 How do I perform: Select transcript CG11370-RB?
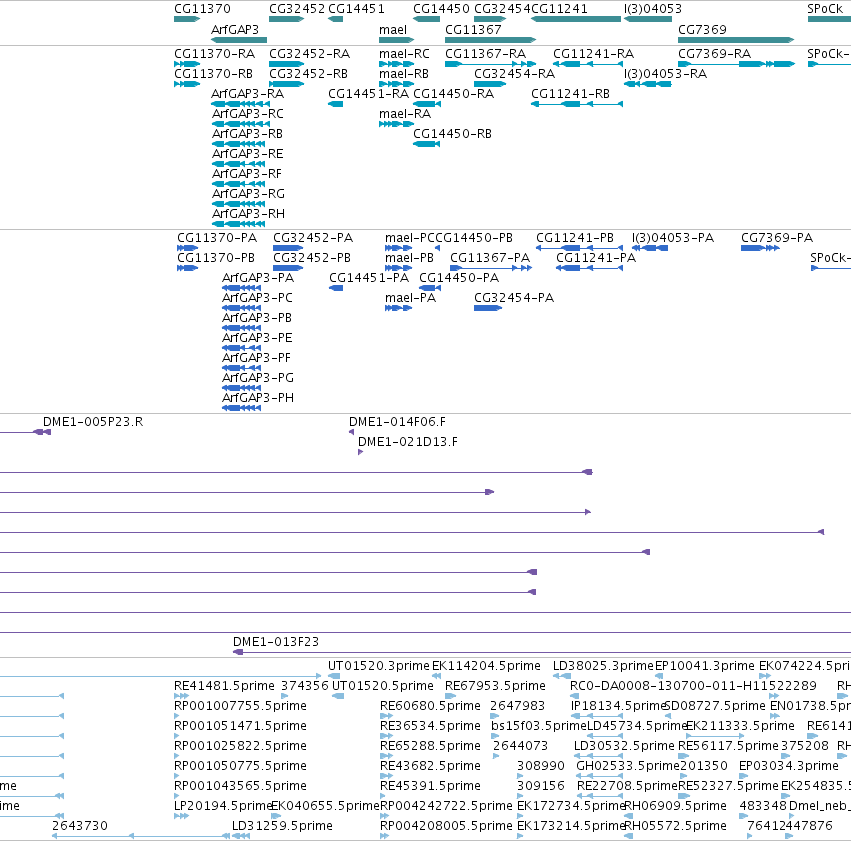187,84
